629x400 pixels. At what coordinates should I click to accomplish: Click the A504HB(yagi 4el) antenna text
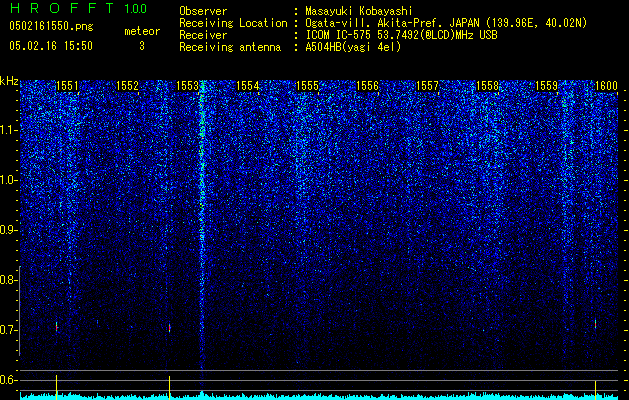[x=353, y=47]
